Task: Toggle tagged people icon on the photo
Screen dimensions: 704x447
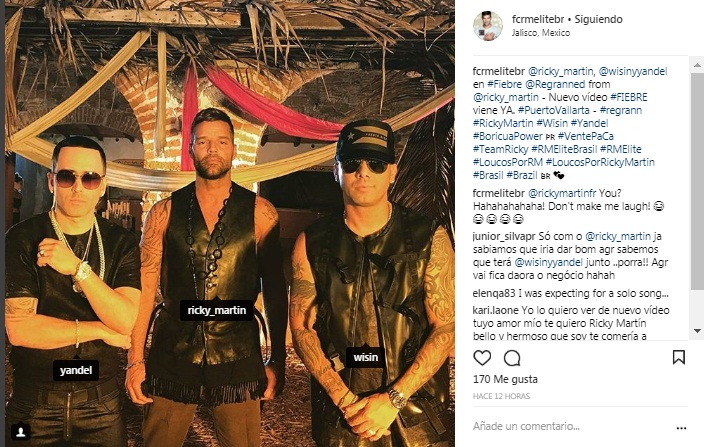Action: click(x=21, y=432)
